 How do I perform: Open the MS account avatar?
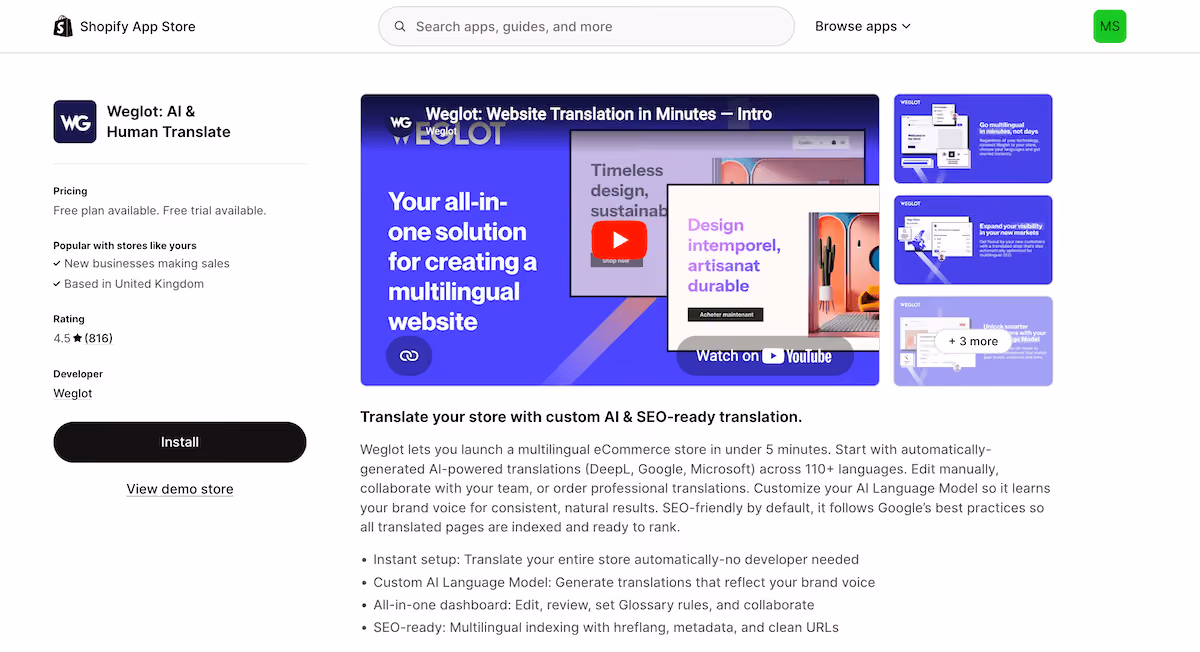[x=1110, y=26]
